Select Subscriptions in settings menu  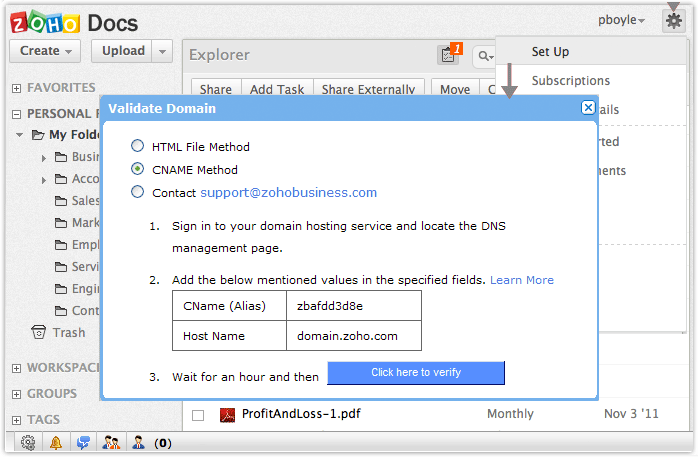point(571,81)
